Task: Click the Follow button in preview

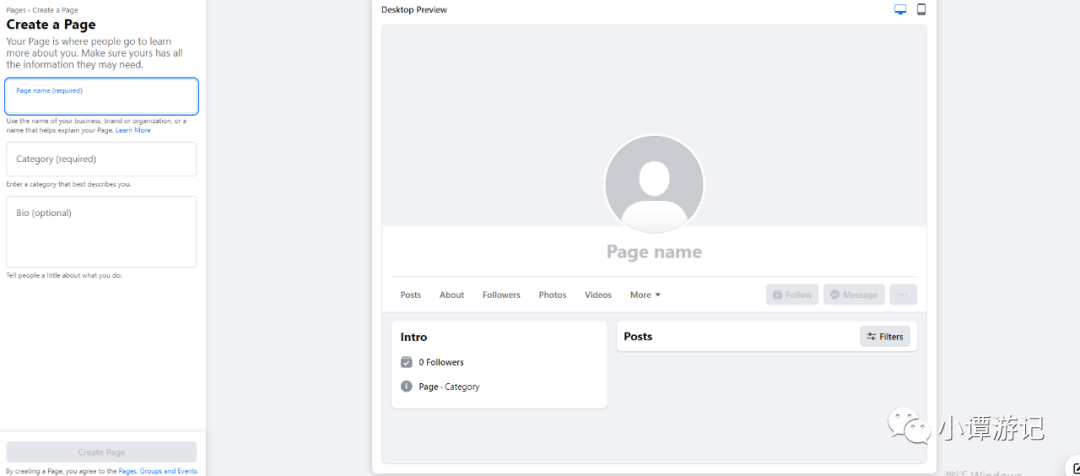Action: (x=792, y=294)
